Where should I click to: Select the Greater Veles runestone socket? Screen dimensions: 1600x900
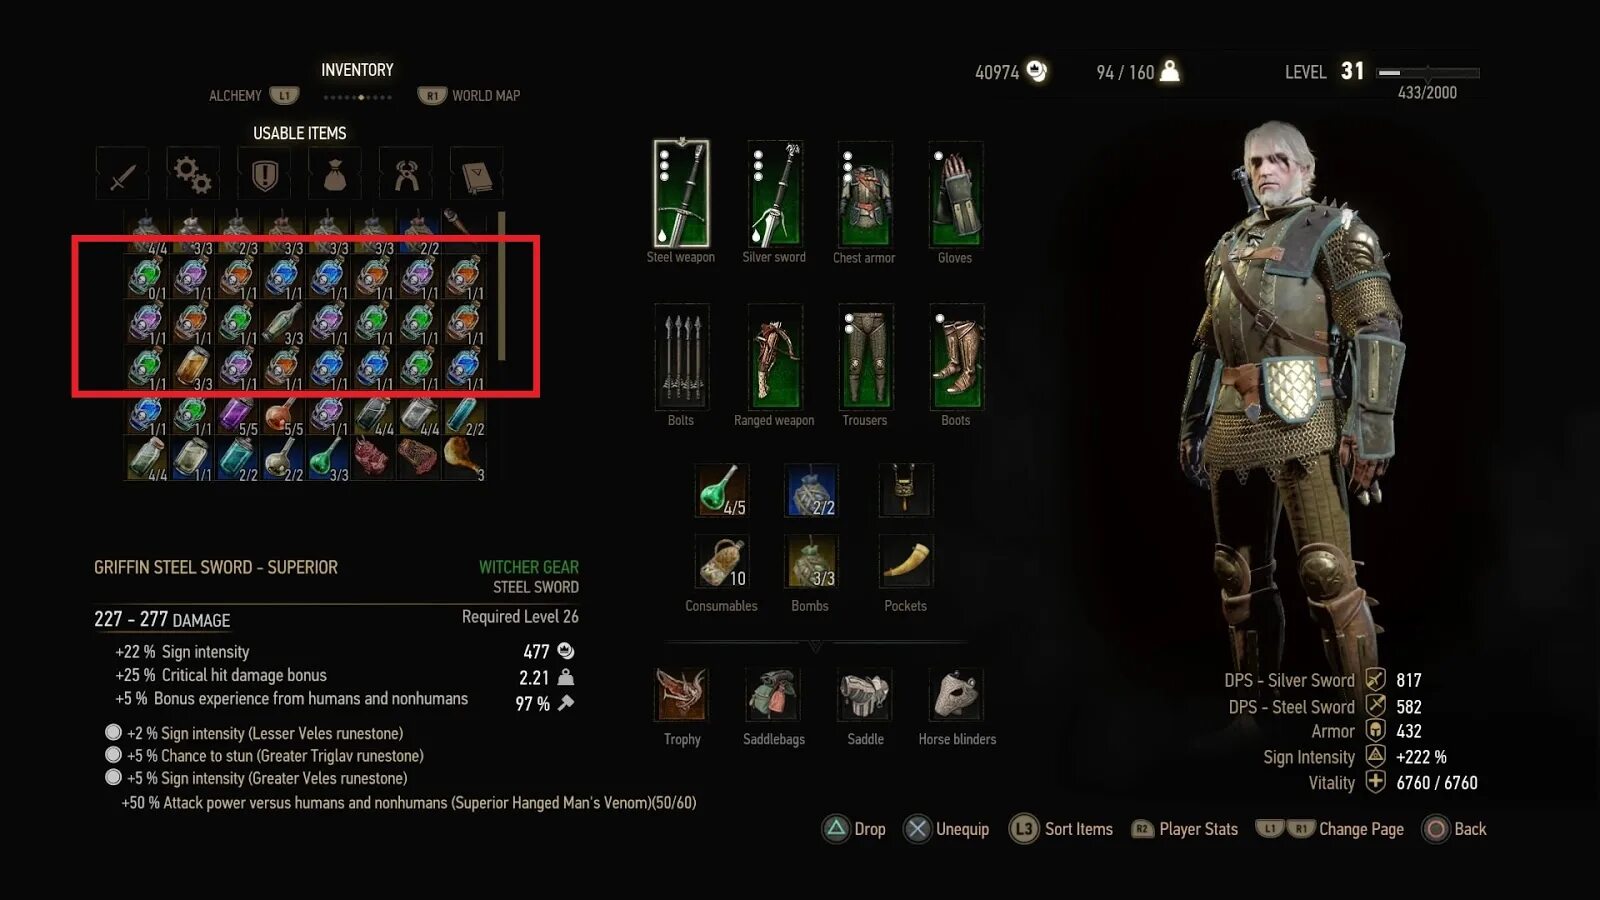(113, 777)
